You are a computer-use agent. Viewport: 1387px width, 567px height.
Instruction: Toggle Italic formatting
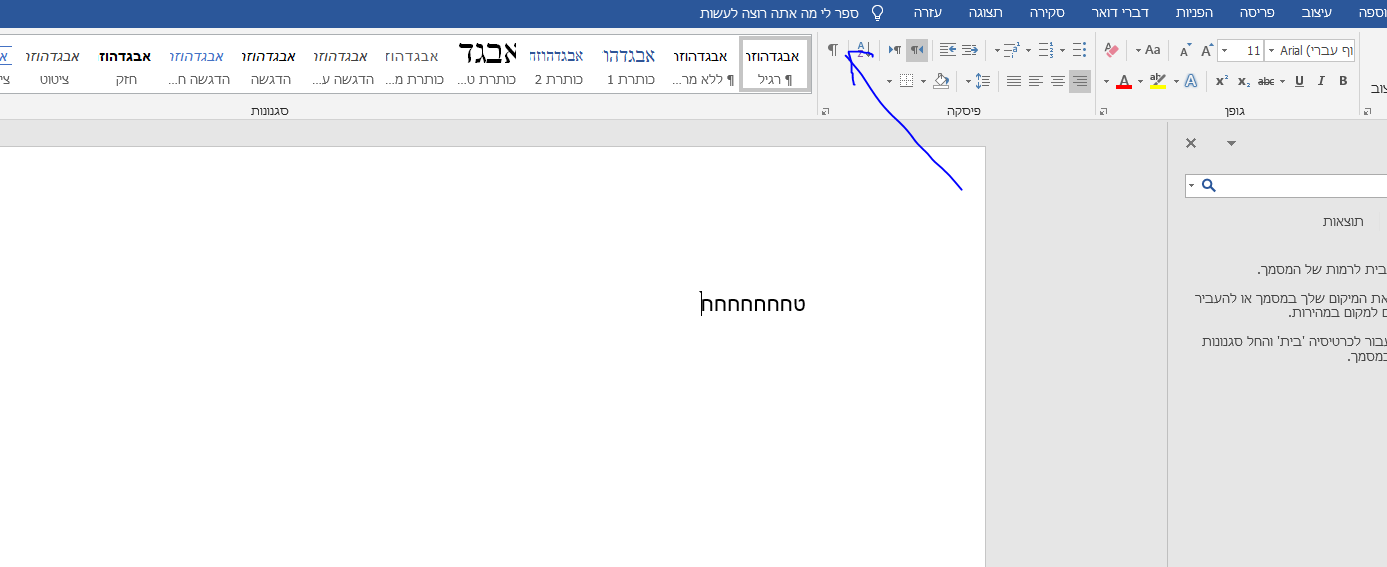[x=1321, y=81]
